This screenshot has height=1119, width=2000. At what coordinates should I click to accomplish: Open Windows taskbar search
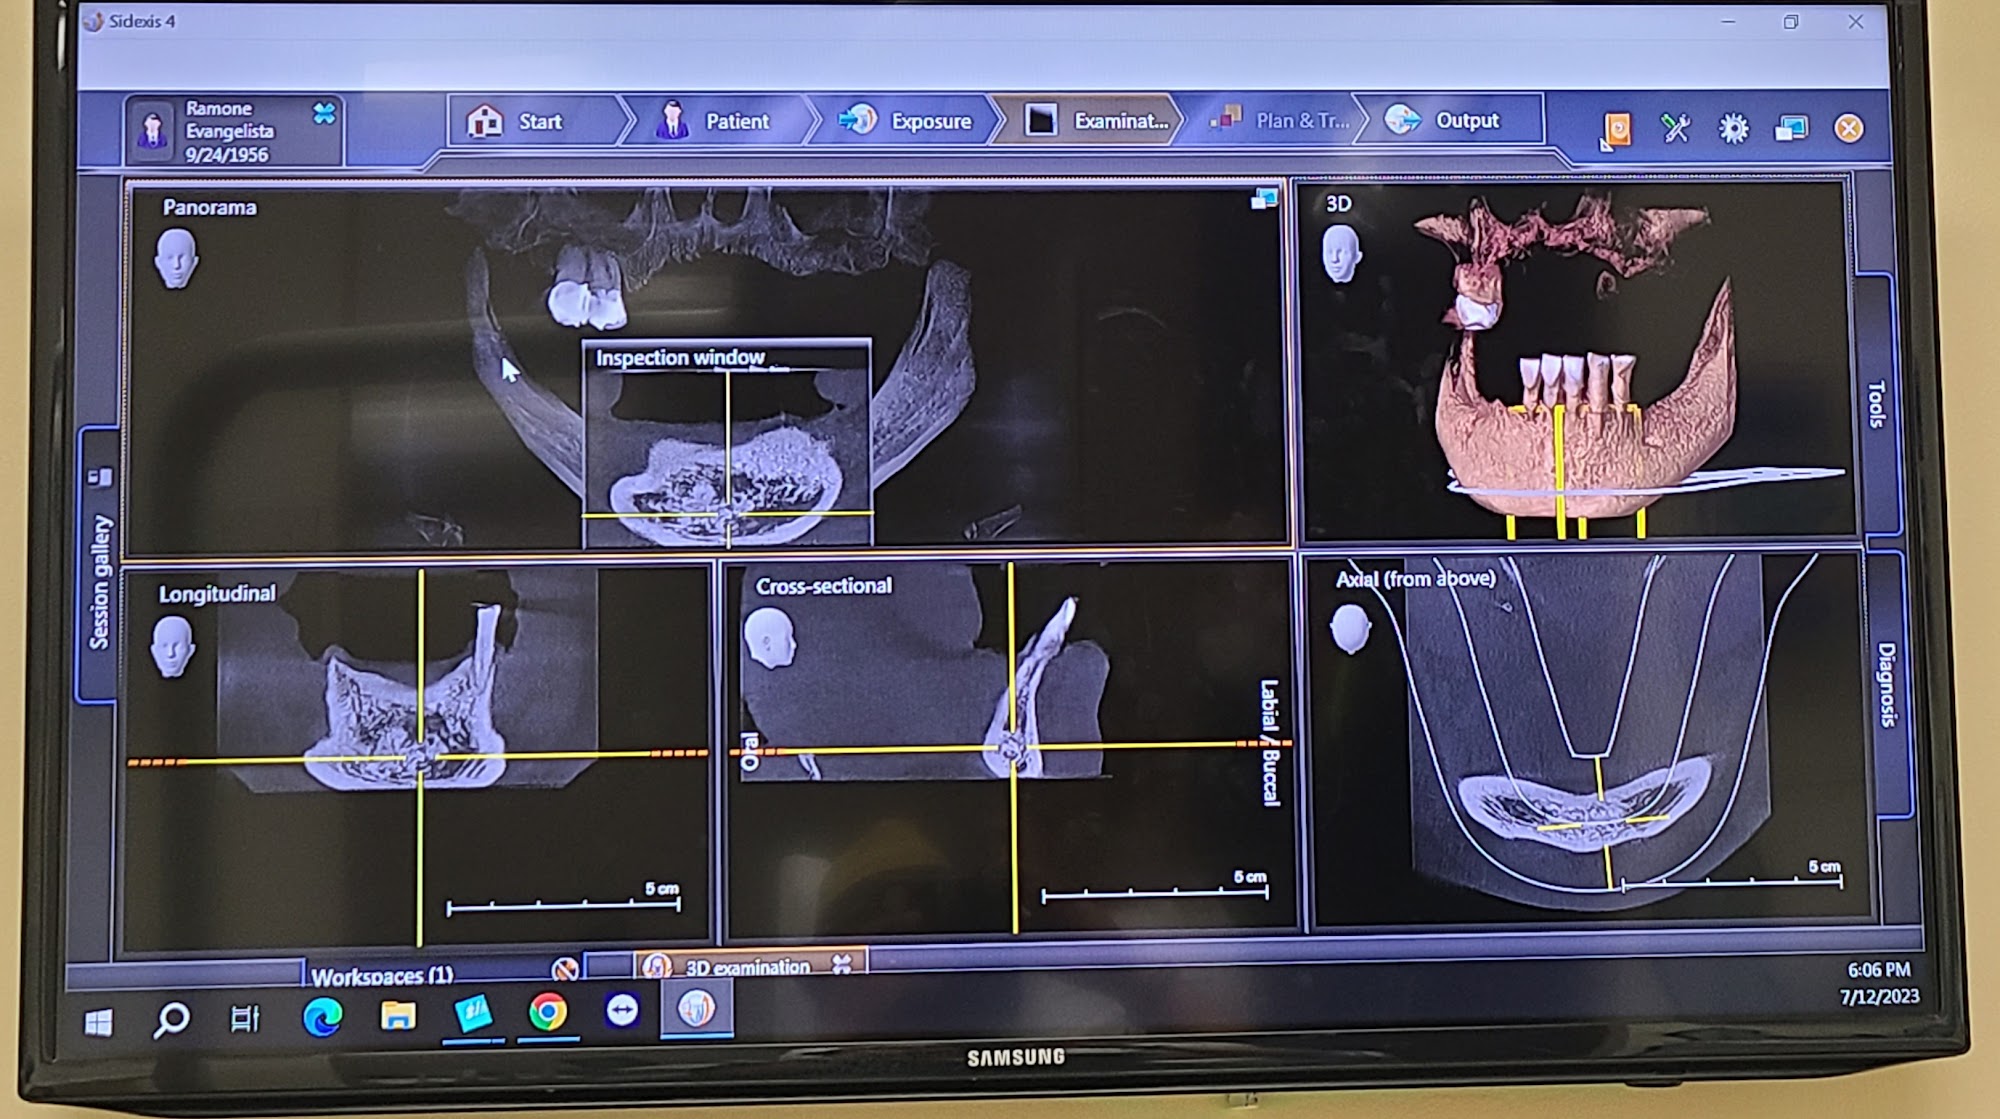click(172, 1021)
